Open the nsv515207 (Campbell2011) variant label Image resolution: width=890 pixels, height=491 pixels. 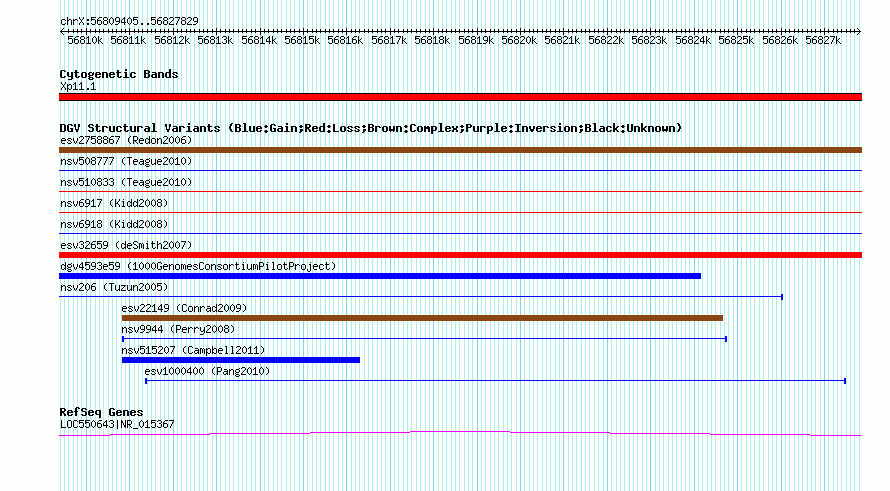pos(193,350)
